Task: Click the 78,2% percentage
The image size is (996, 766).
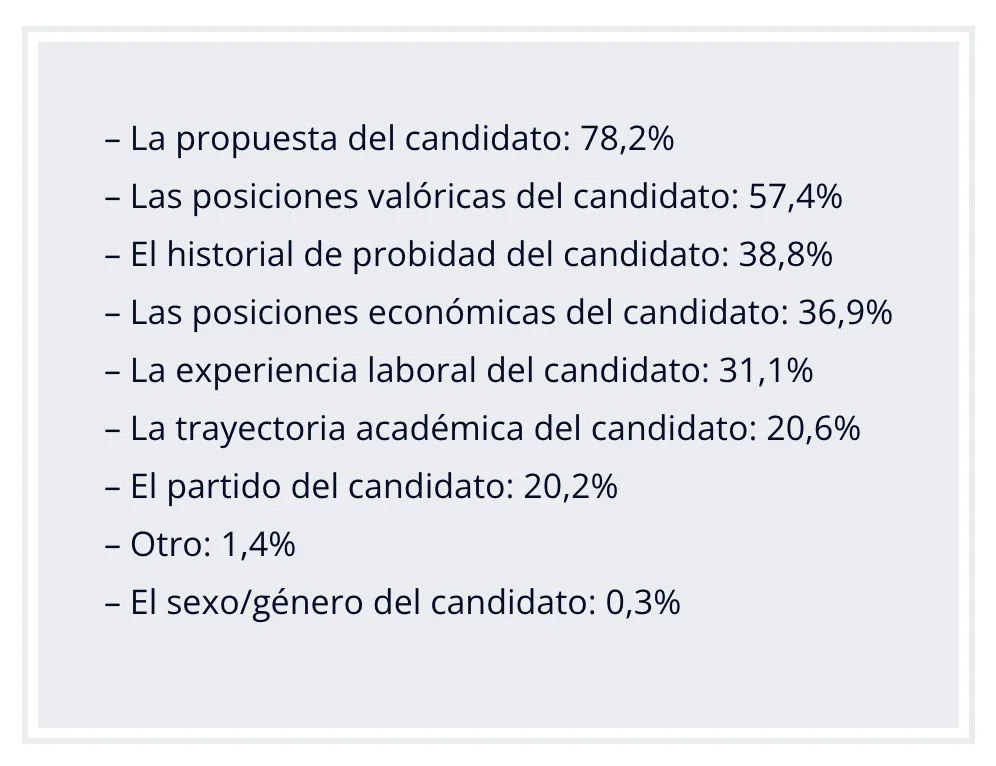Action: click(x=628, y=138)
